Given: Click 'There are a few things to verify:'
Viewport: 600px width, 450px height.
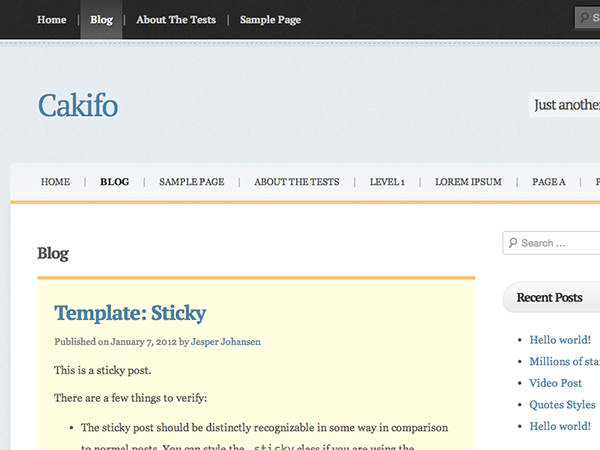Looking at the screenshot, I should tap(130, 398).
